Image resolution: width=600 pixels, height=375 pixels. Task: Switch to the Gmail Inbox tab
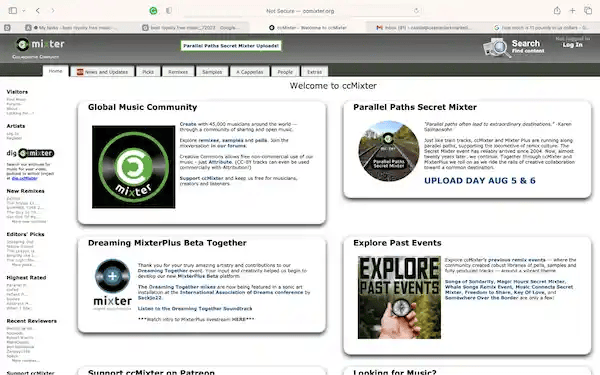pos(424,28)
